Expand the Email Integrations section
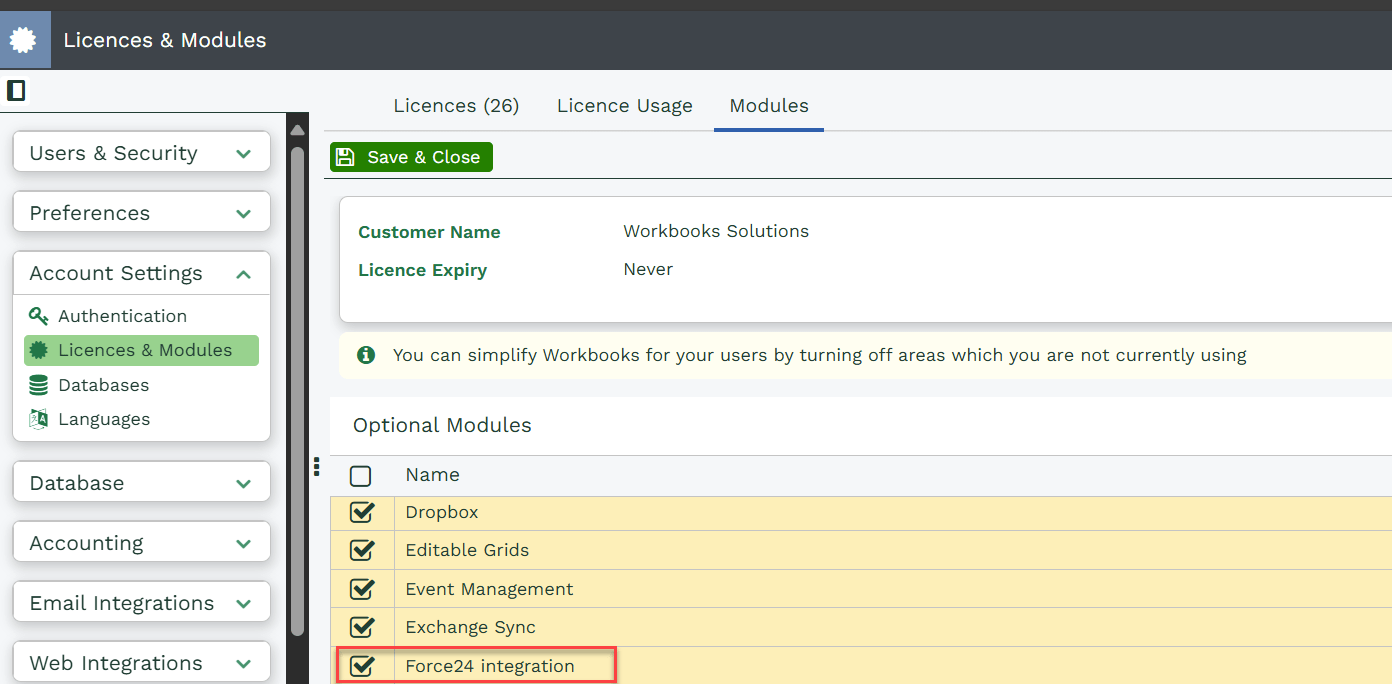 tap(142, 603)
